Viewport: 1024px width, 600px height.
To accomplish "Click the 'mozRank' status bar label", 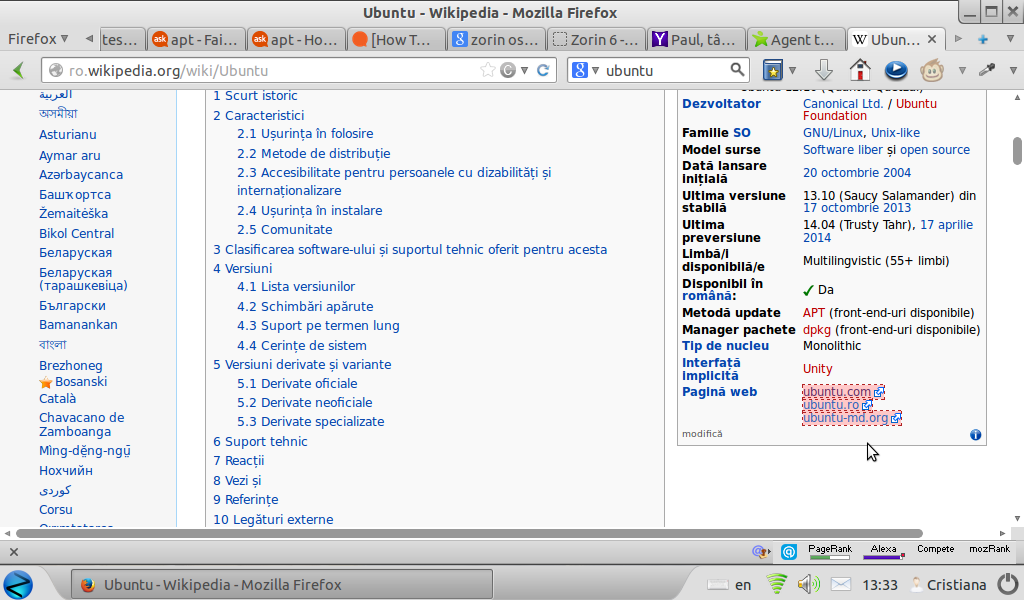I will pyautogui.click(x=989, y=549).
